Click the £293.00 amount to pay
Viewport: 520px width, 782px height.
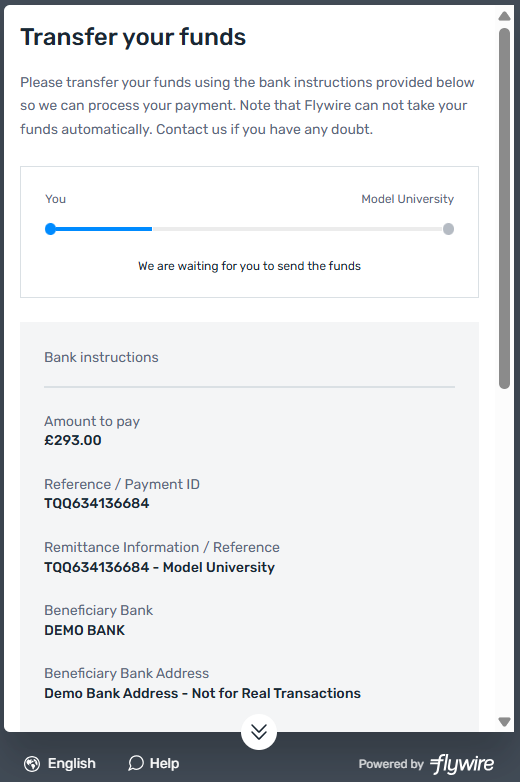point(73,440)
